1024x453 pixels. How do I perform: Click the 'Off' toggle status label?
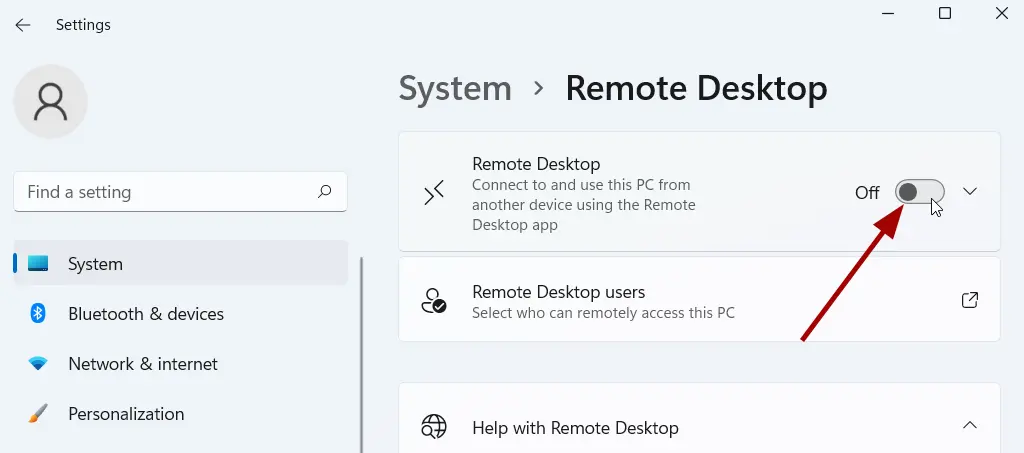pyautogui.click(x=867, y=193)
